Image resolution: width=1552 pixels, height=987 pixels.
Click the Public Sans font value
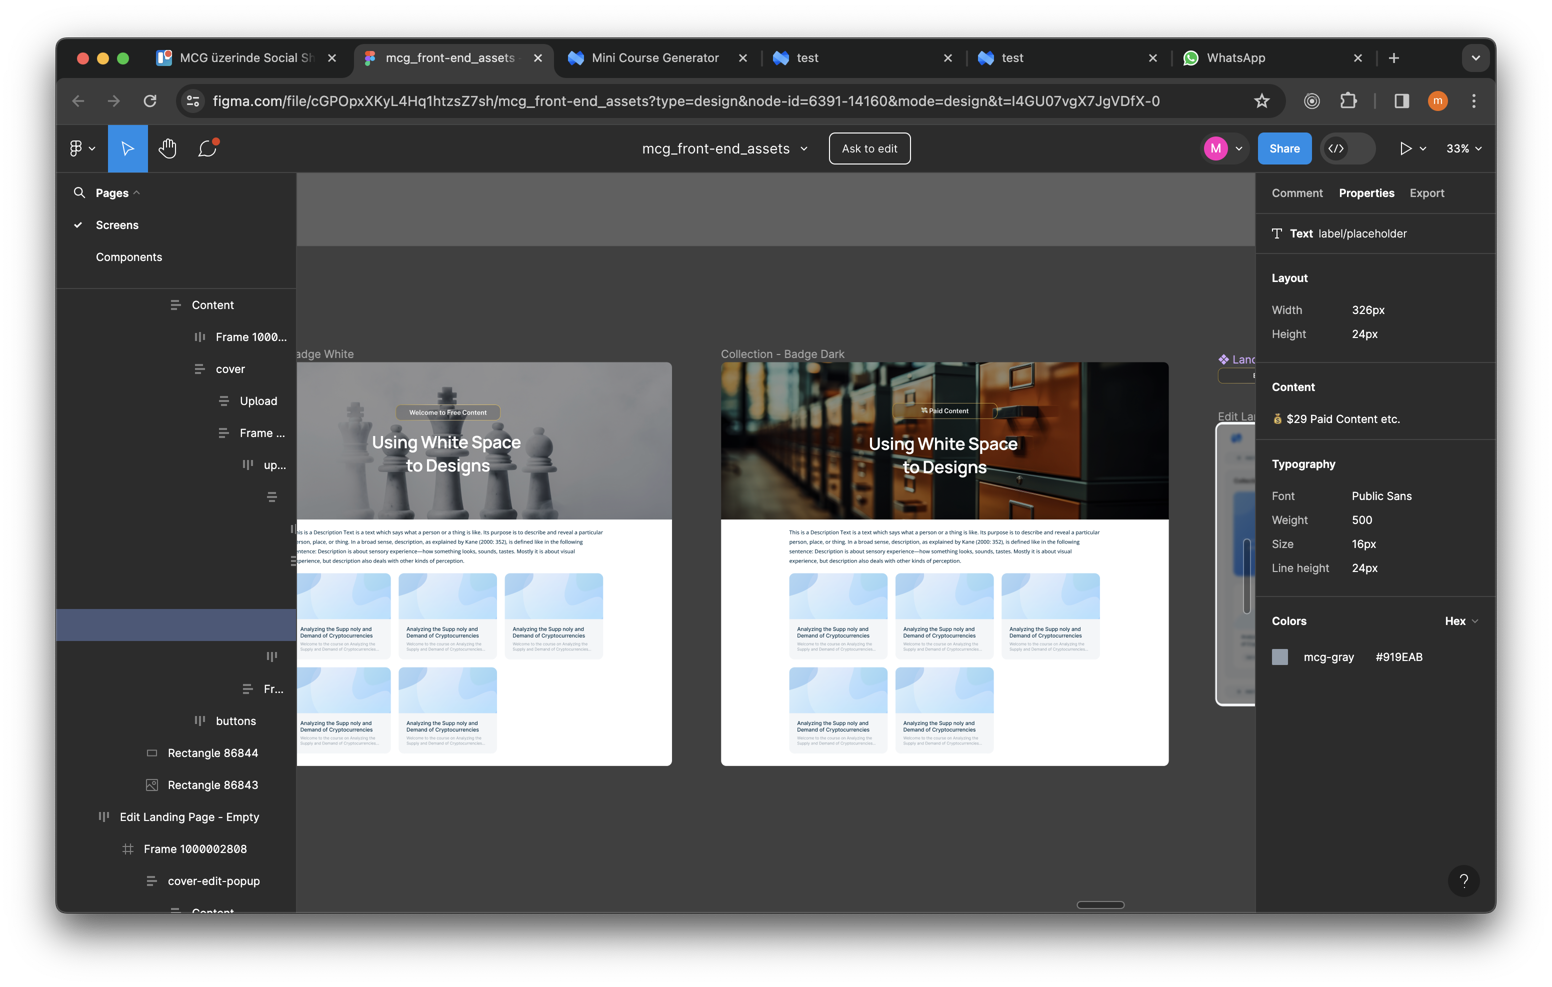tap(1382, 496)
